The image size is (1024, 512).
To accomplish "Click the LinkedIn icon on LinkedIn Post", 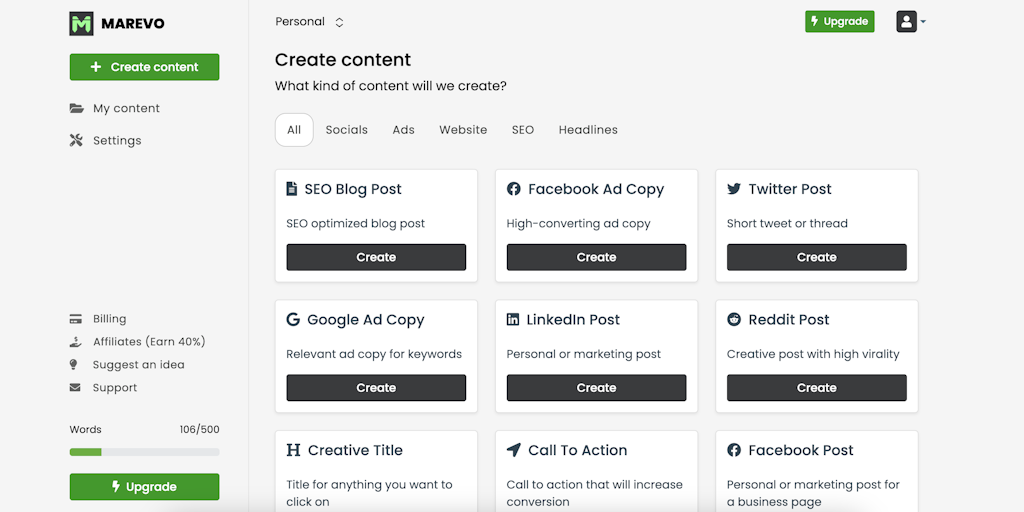I will 513,320.
